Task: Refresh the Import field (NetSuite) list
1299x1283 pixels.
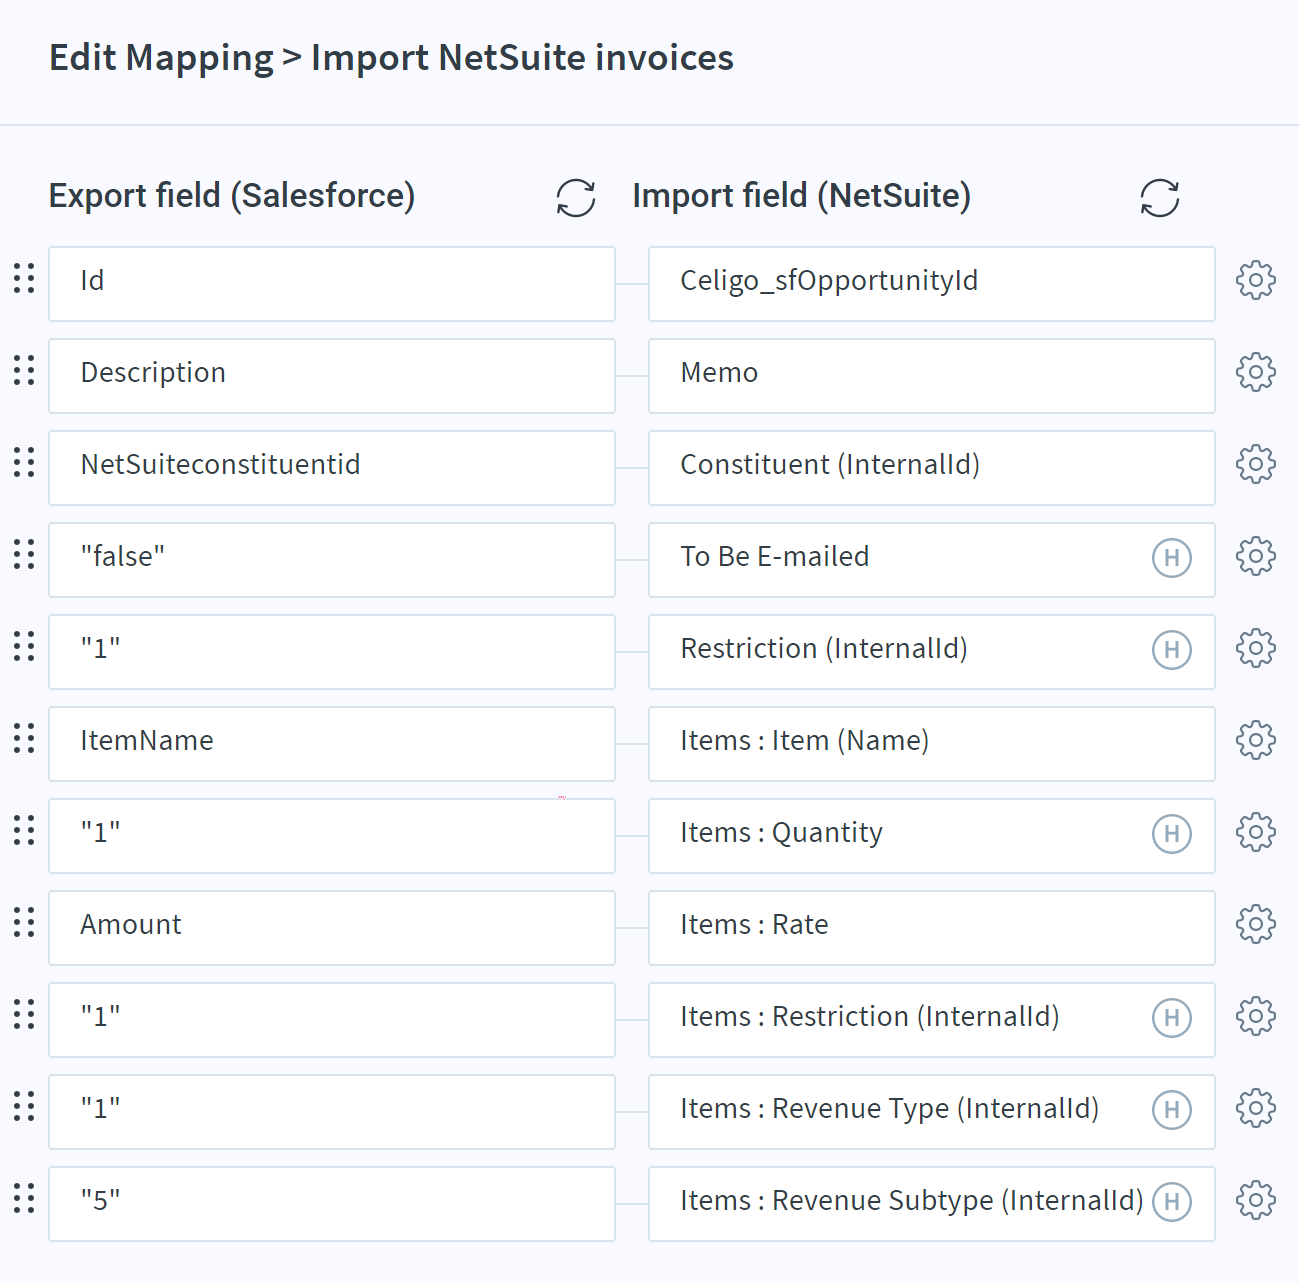Action: coord(1160,198)
